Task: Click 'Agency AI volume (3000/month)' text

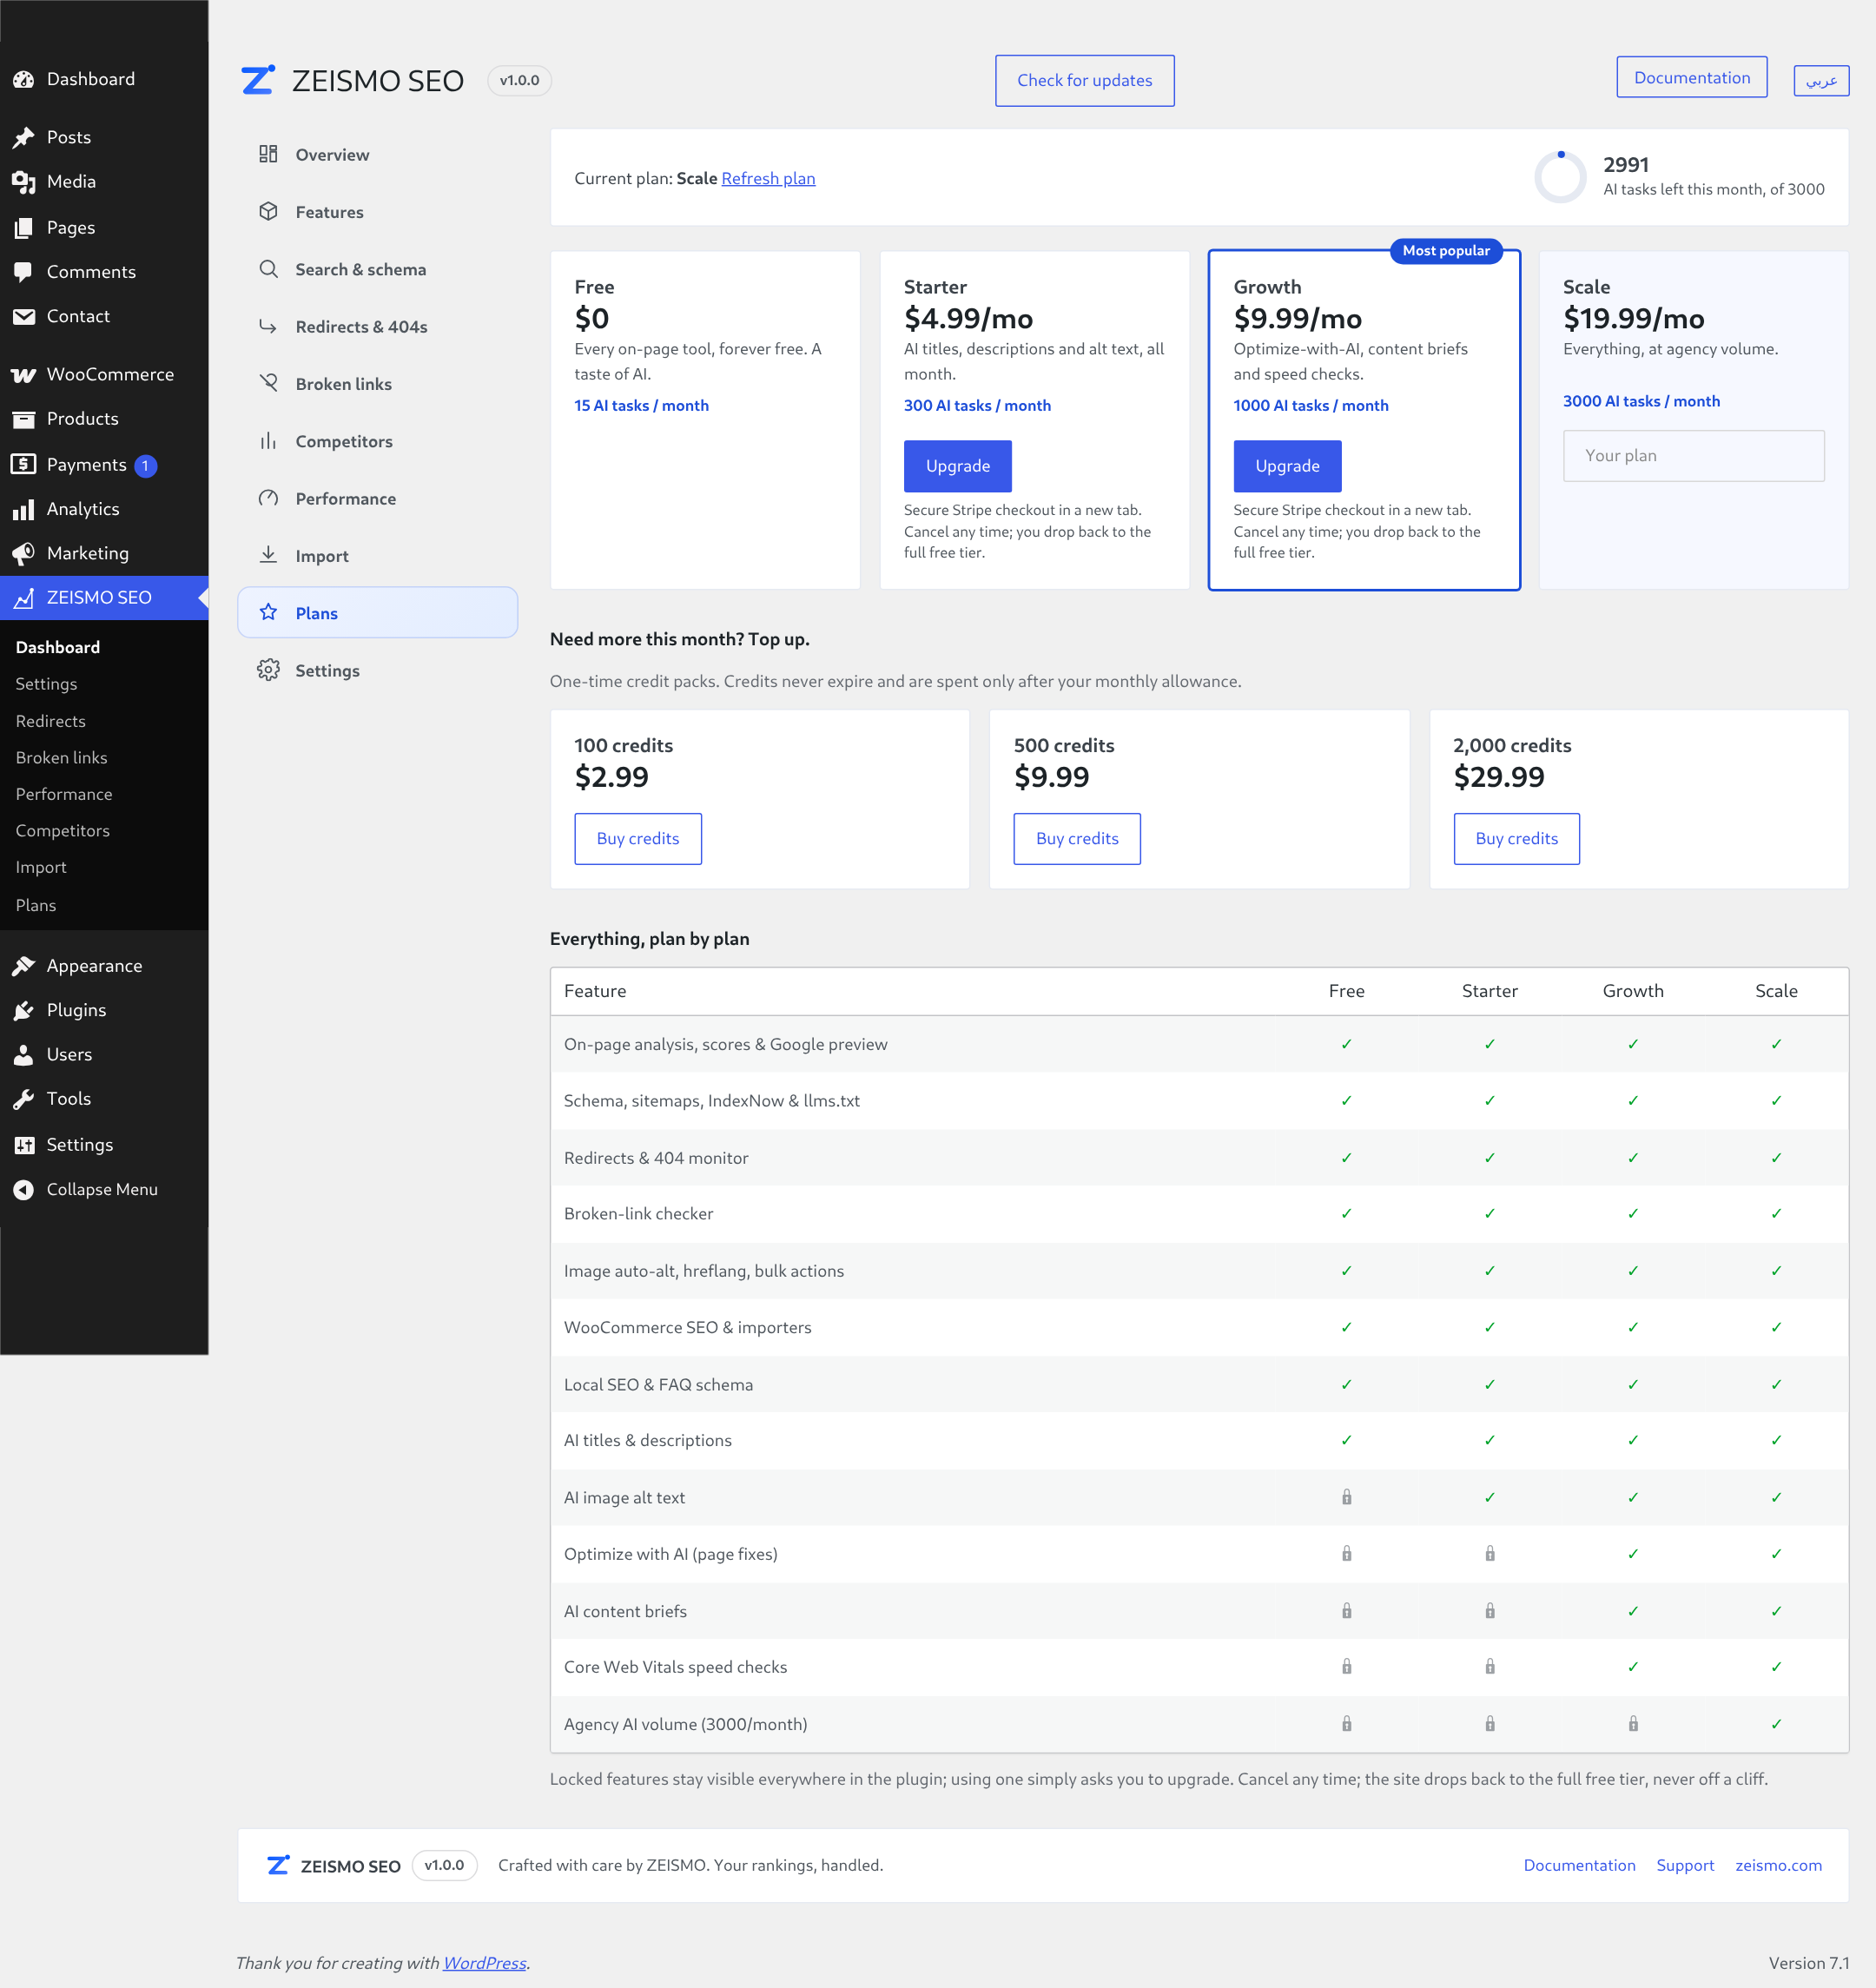Action: click(x=685, y=1724)
